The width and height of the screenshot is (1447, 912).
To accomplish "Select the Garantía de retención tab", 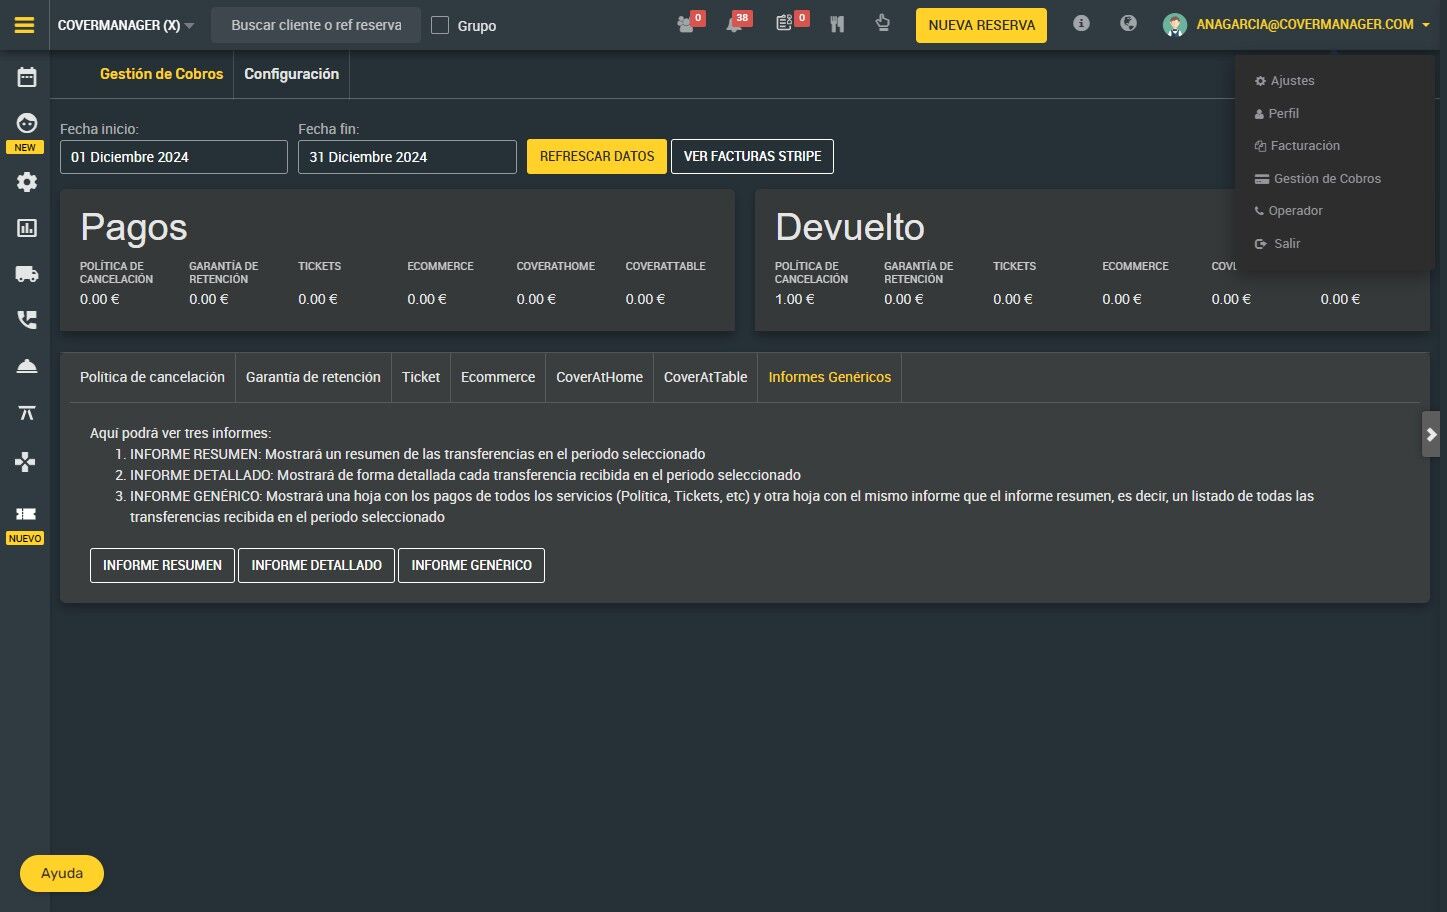I will (313, 377).
